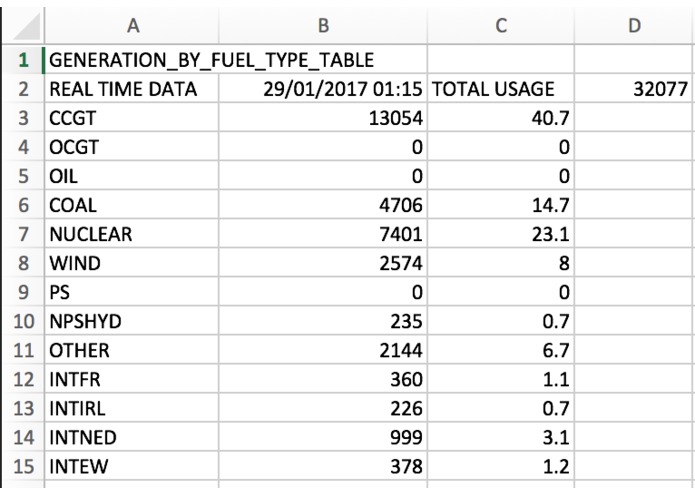Select the 40.7 percentage cell
Screen dimensions: 695x494
[501, 118]
